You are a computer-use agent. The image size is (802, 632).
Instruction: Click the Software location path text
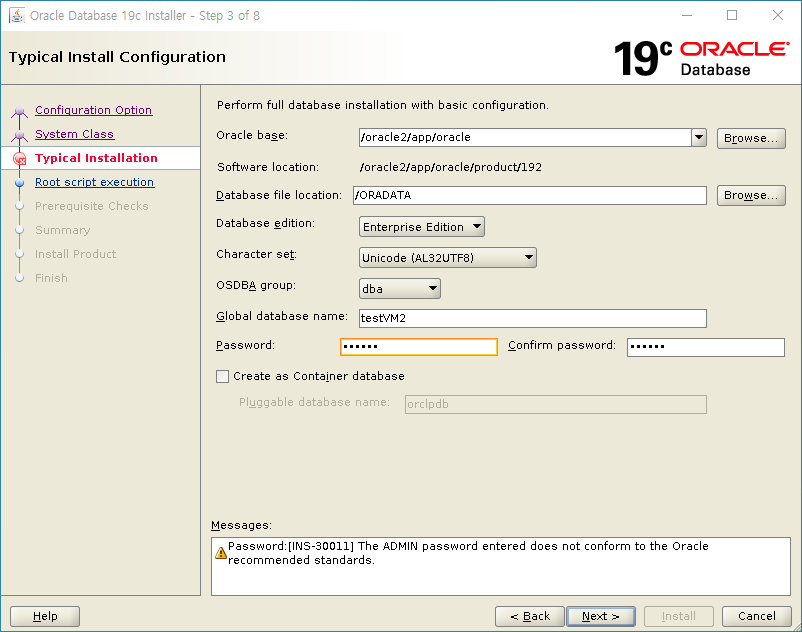(x=451, y=167)
